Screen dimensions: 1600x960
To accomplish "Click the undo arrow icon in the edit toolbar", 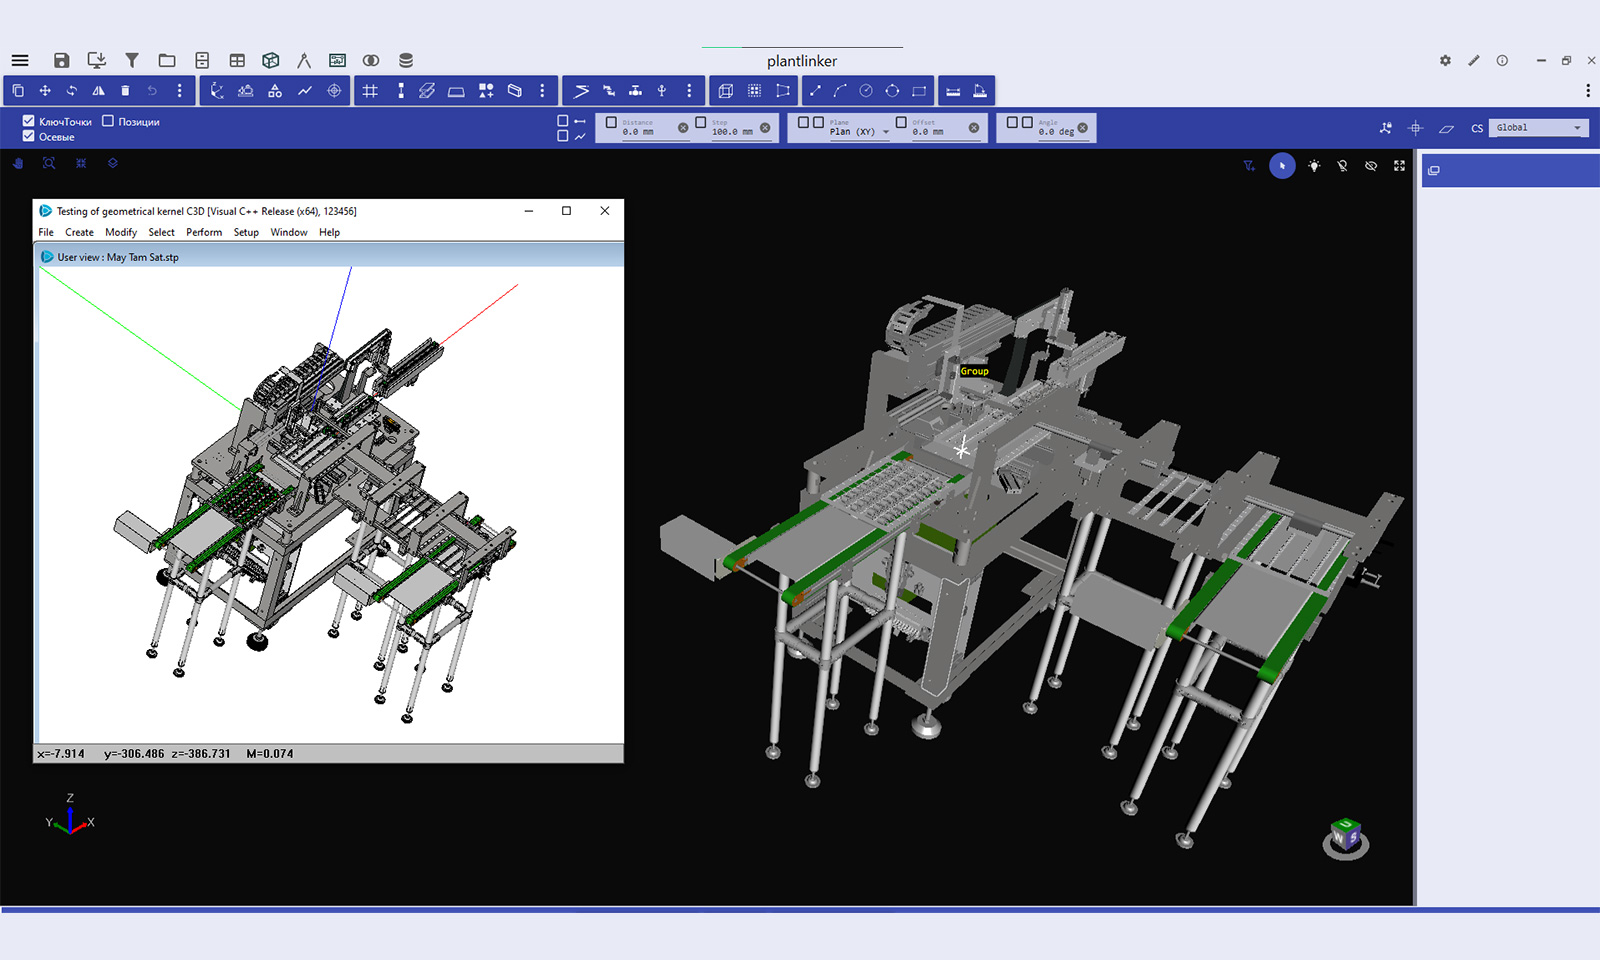I will [151, 90].
